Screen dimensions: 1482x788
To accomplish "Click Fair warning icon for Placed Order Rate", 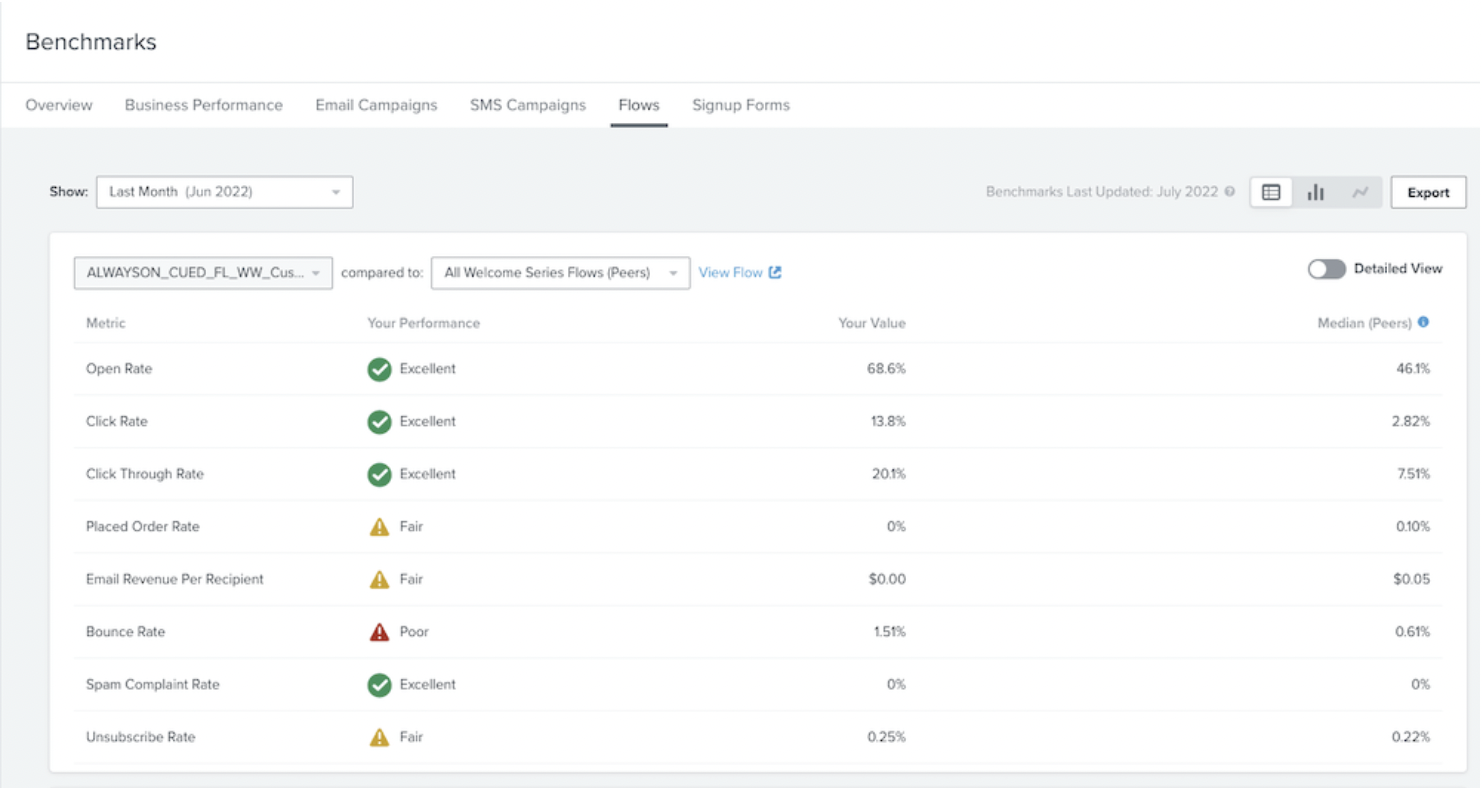I will click(x=379, y=527).
